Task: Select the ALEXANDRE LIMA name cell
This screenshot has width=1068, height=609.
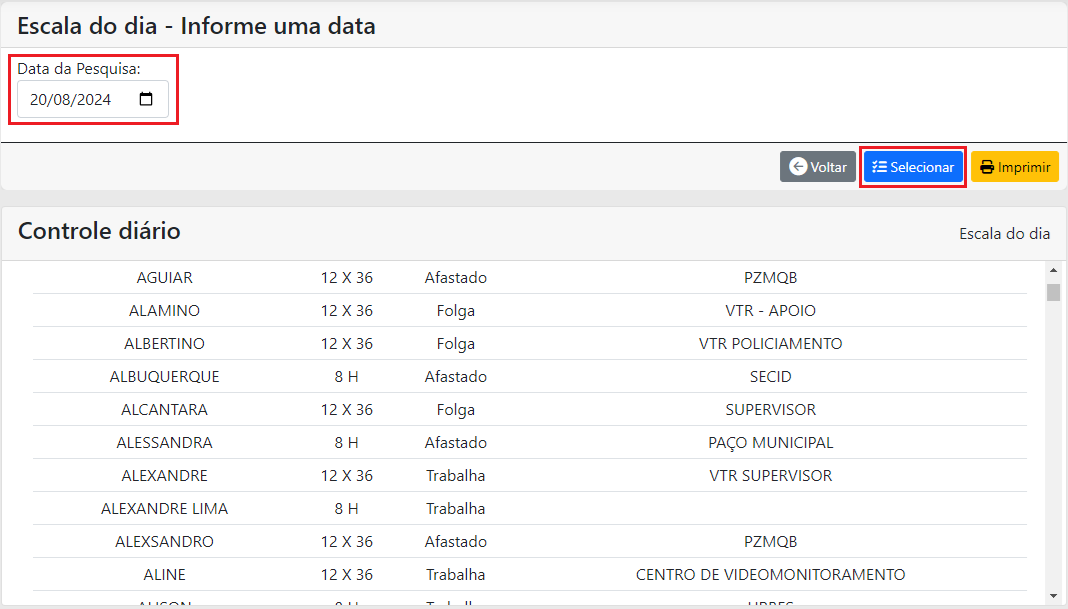Action: coord(165,508)
